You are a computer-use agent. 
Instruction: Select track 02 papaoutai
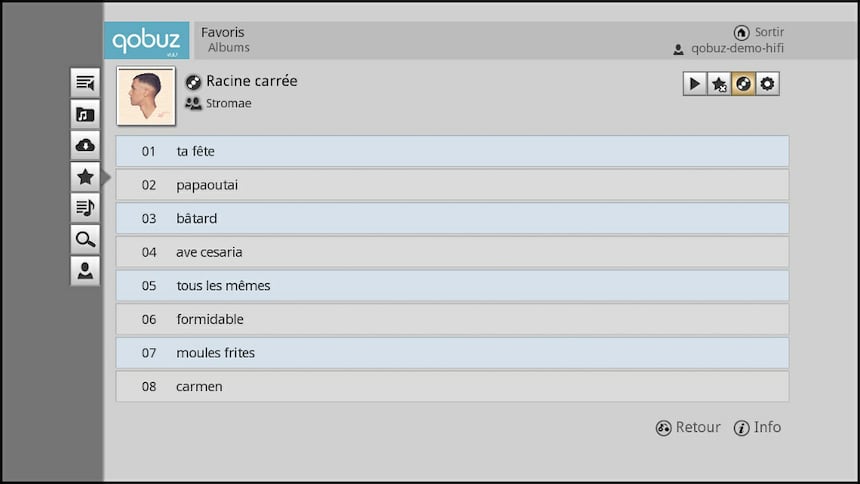coord(452,185)
